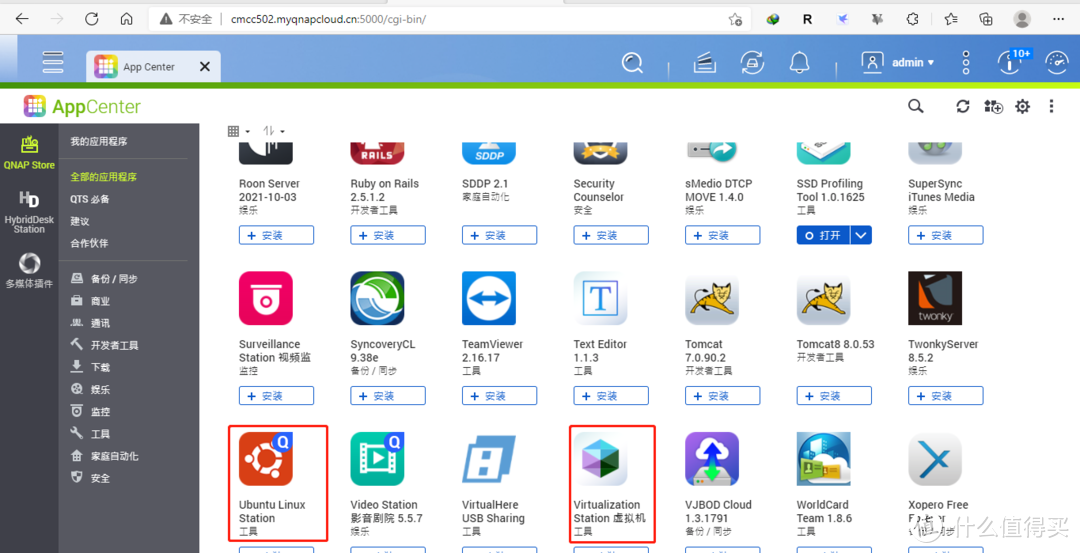Open external devices icon in header
The height and width of the screenshot is (553, 1080).
coord(752,63)
